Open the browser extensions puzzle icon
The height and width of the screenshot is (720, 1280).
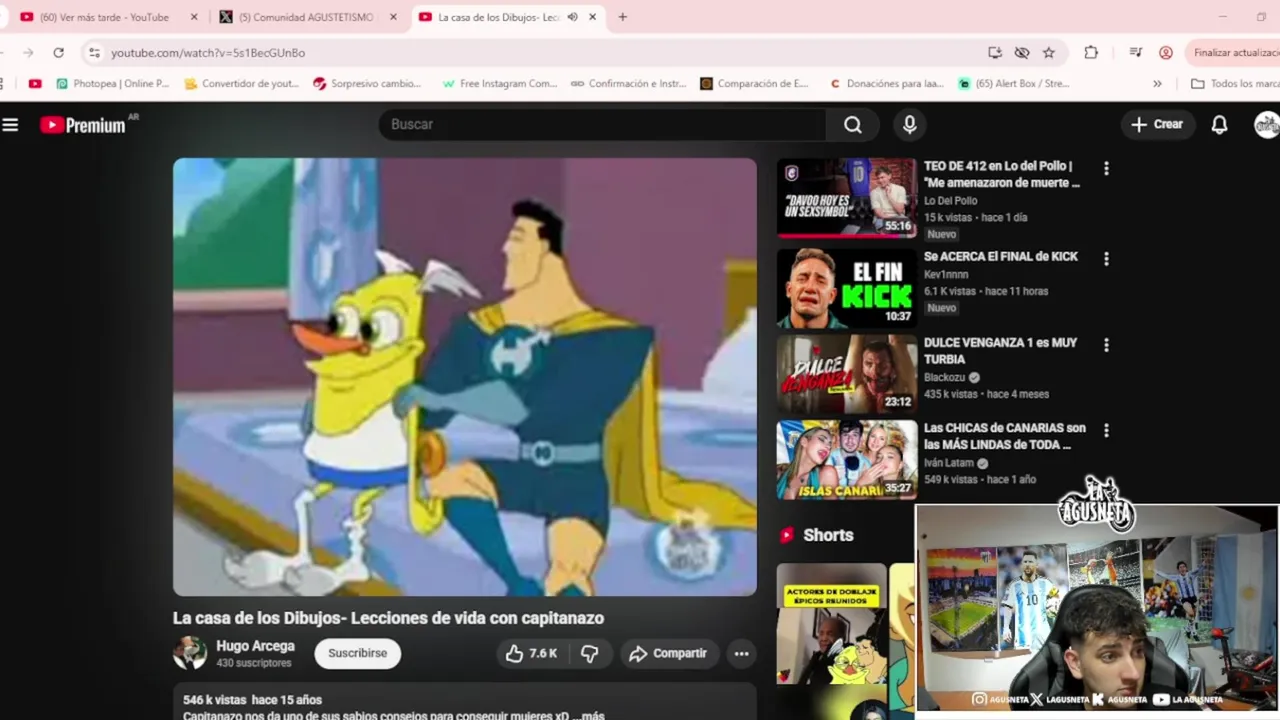tap(1091, 52)
